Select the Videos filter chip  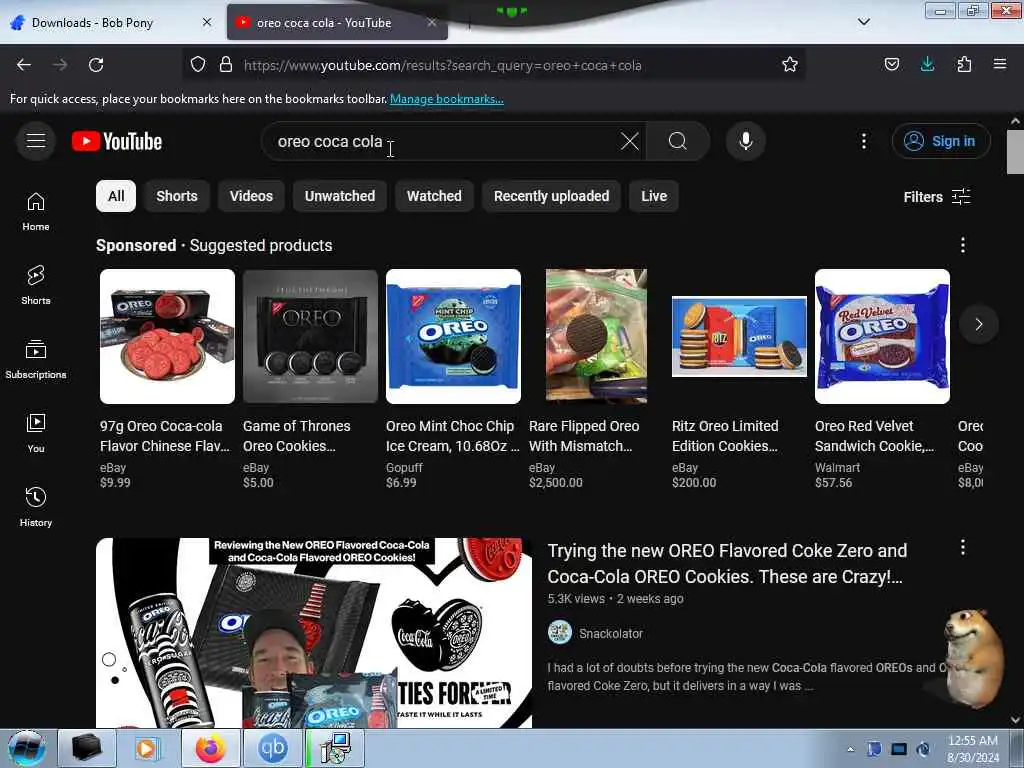[x=251, y=196]
